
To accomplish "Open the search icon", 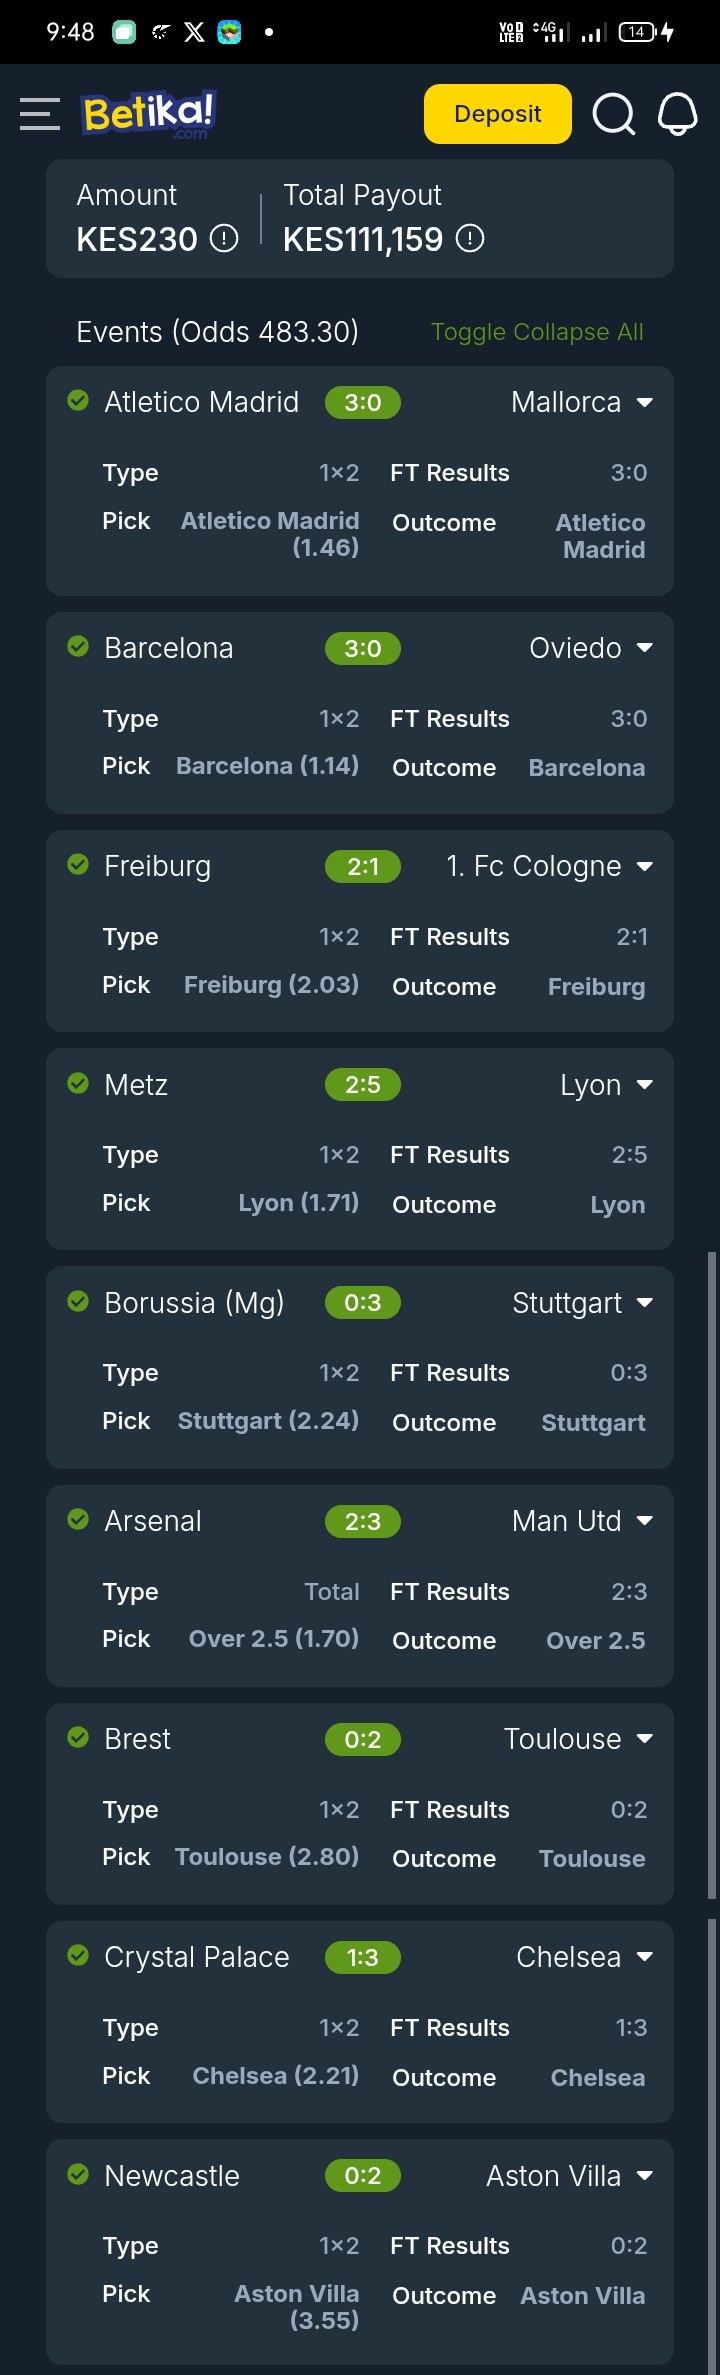I will click(x=613, y=114).
